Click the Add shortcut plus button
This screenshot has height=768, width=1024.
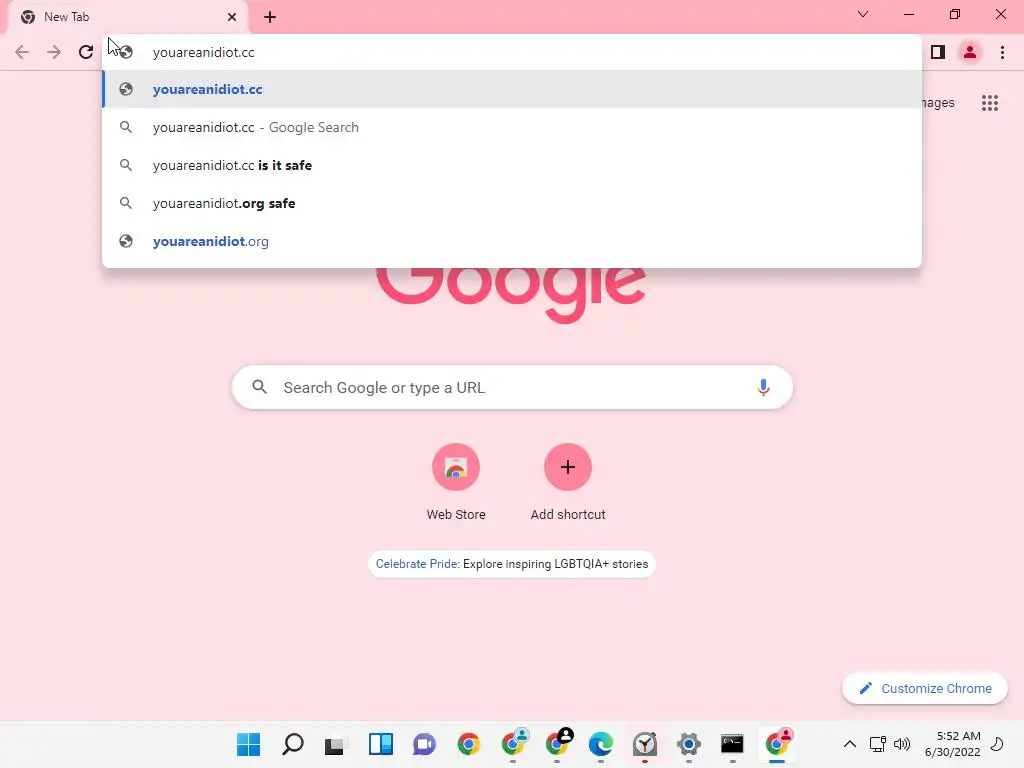[x=568, y=466]
